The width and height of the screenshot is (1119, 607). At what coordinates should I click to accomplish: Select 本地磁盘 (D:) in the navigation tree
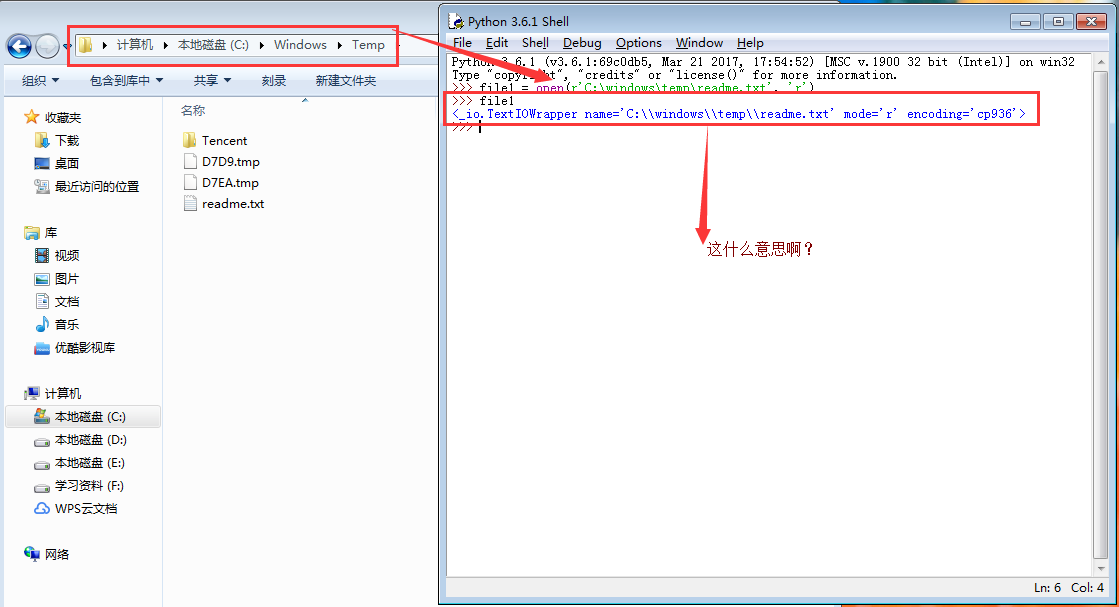click(x=90, y=440)
